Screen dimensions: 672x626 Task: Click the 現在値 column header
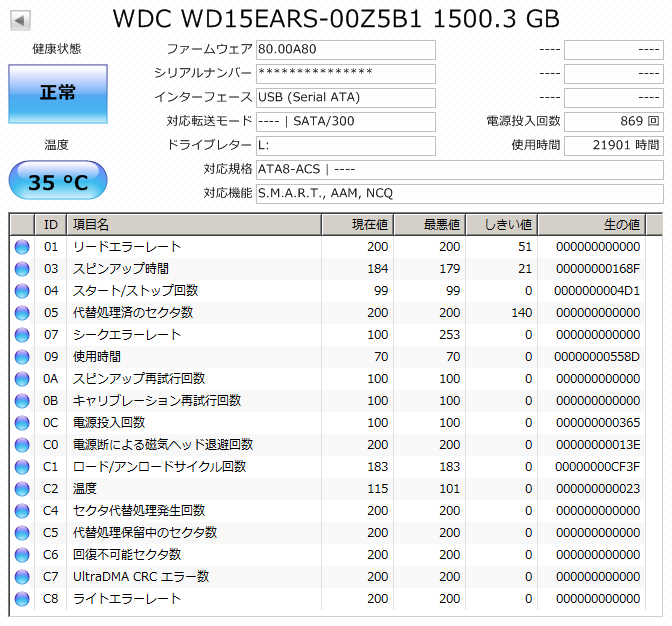coord(357,225)
